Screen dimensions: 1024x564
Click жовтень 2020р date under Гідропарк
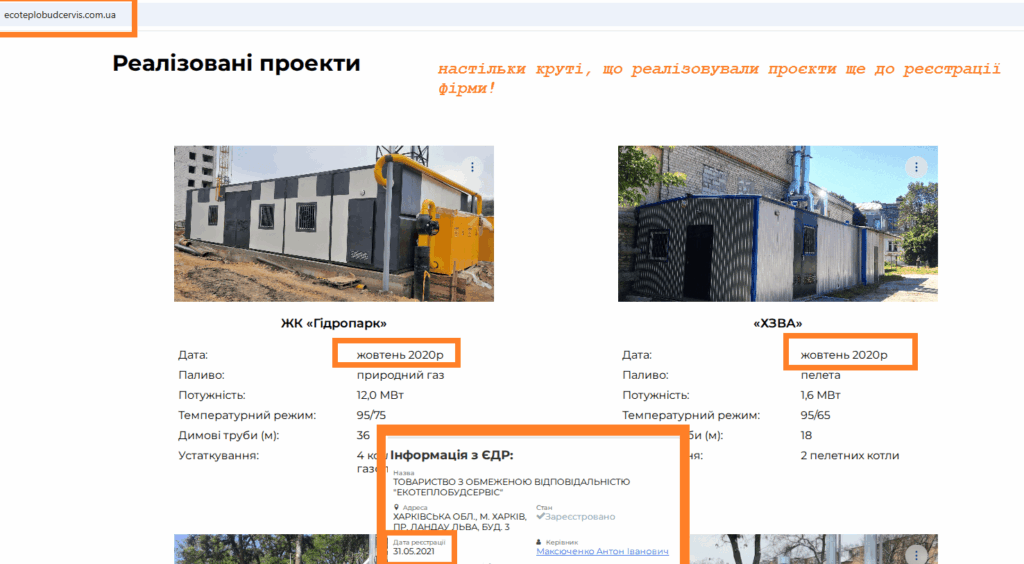(397, 354)
